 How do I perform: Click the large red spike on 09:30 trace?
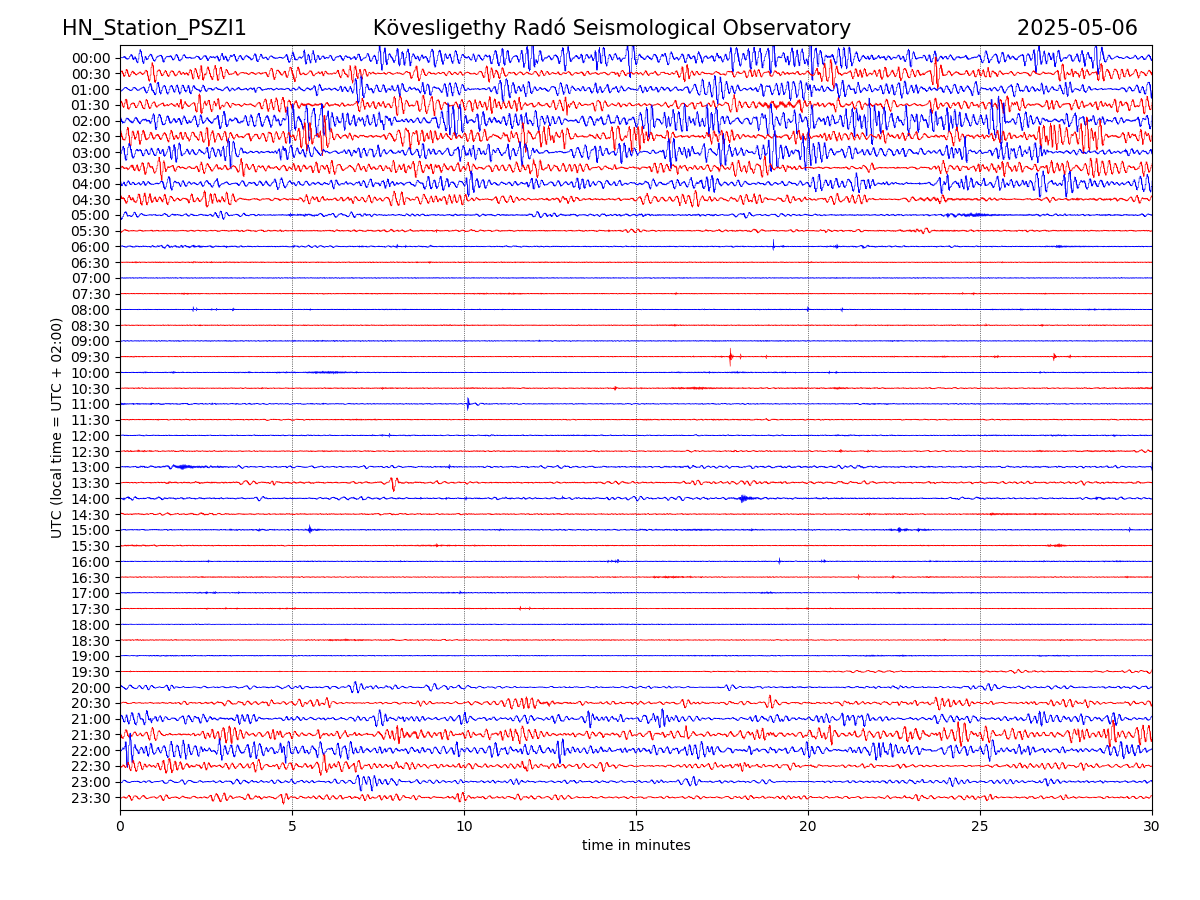coord(730,357)
